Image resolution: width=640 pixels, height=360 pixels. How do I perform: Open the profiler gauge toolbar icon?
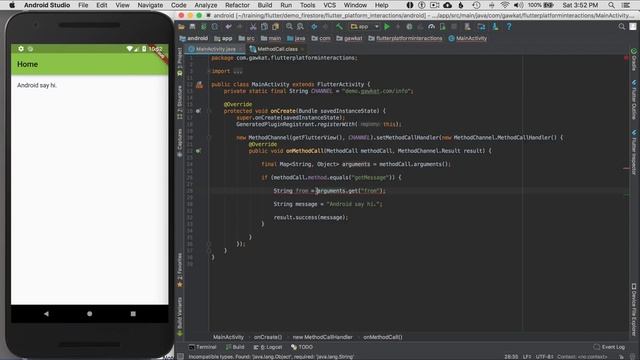point(431,27)
